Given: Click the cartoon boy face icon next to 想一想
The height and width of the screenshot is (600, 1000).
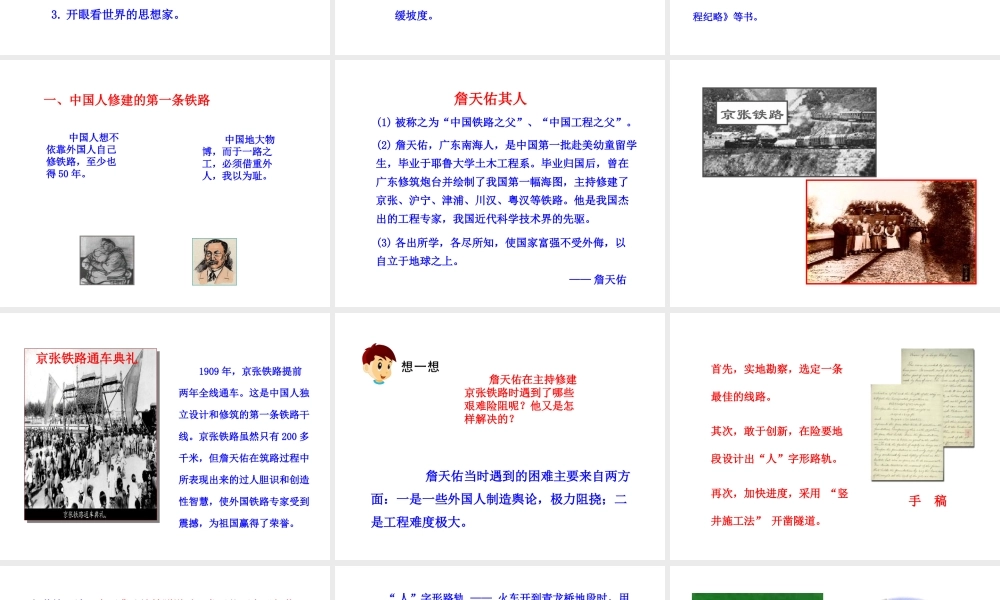Looking at the screenshot, I should tap(379, 364).
